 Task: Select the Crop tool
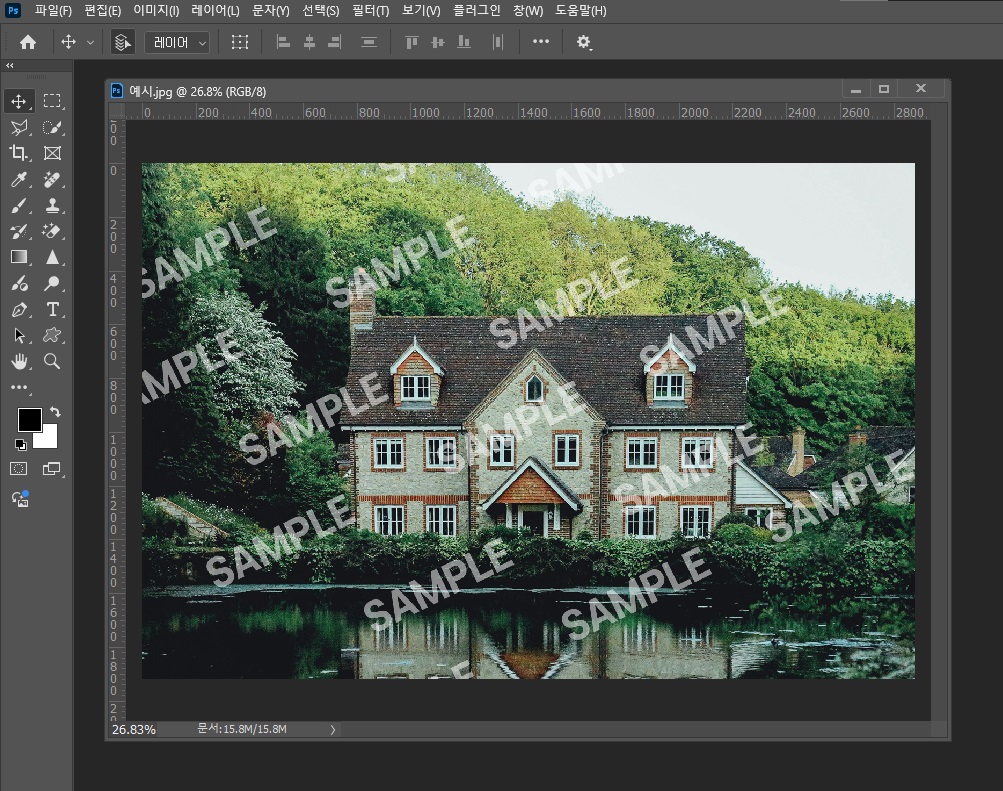tap(19, 153)
